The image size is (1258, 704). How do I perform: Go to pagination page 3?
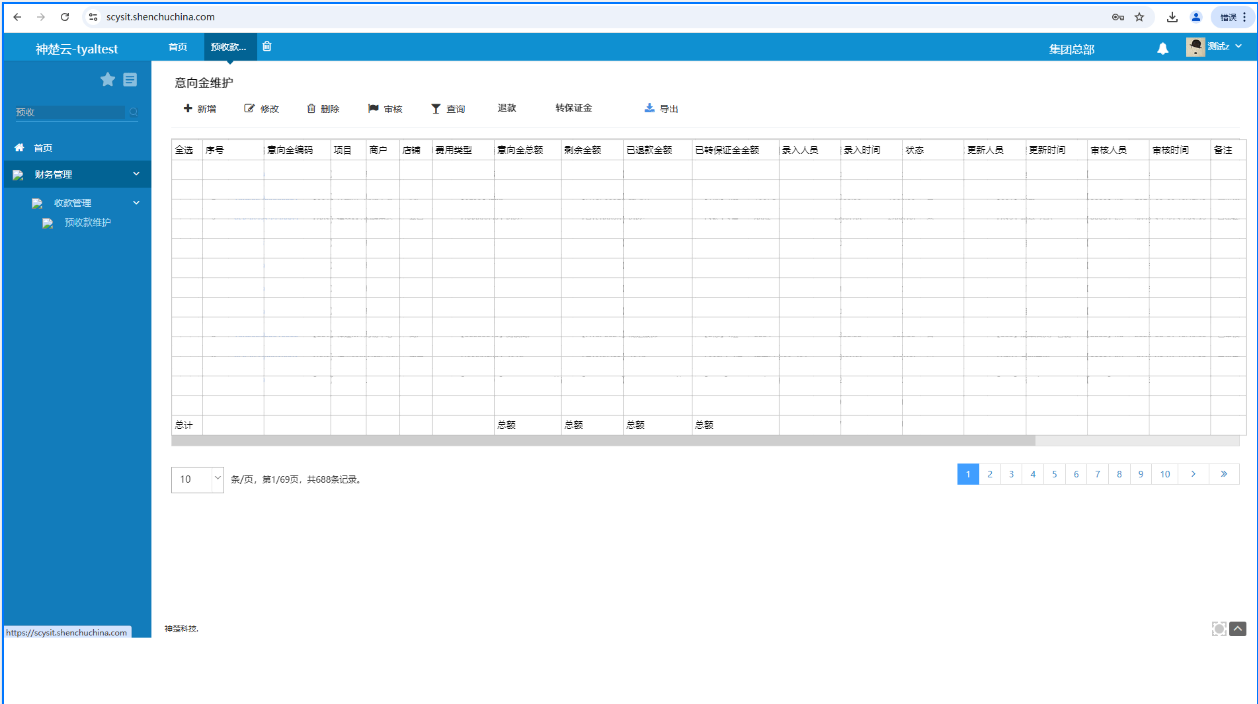point(1012,474)
